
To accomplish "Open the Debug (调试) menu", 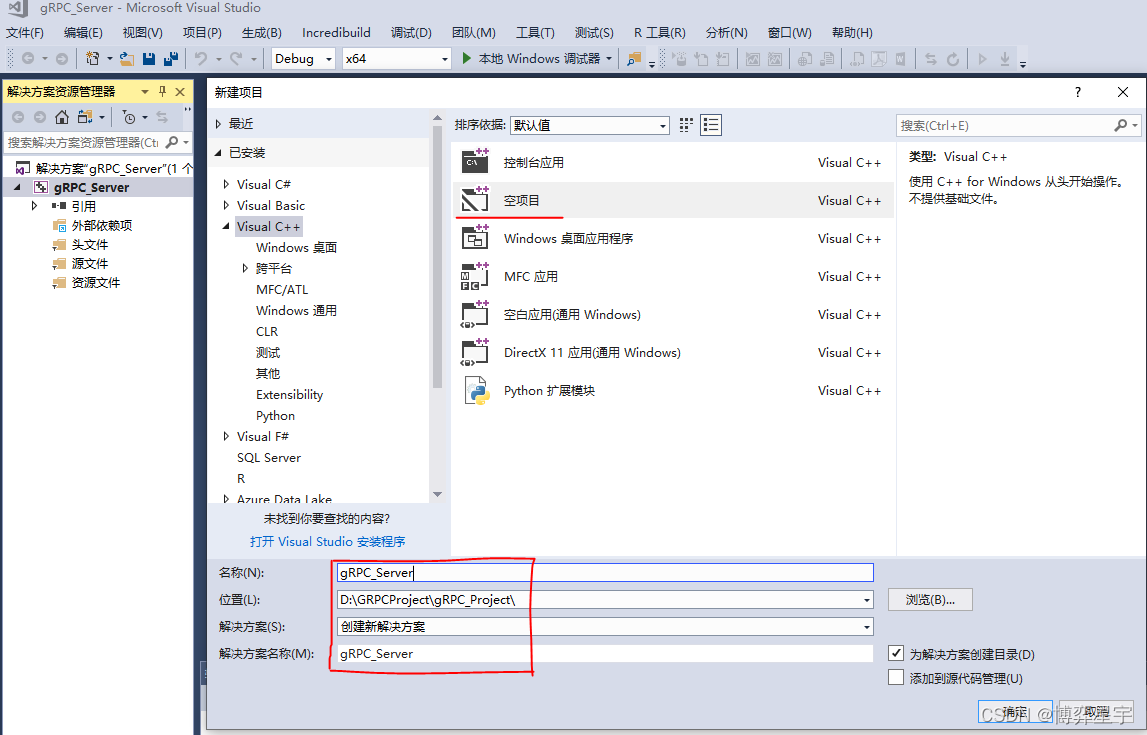I will pos(411,33).
